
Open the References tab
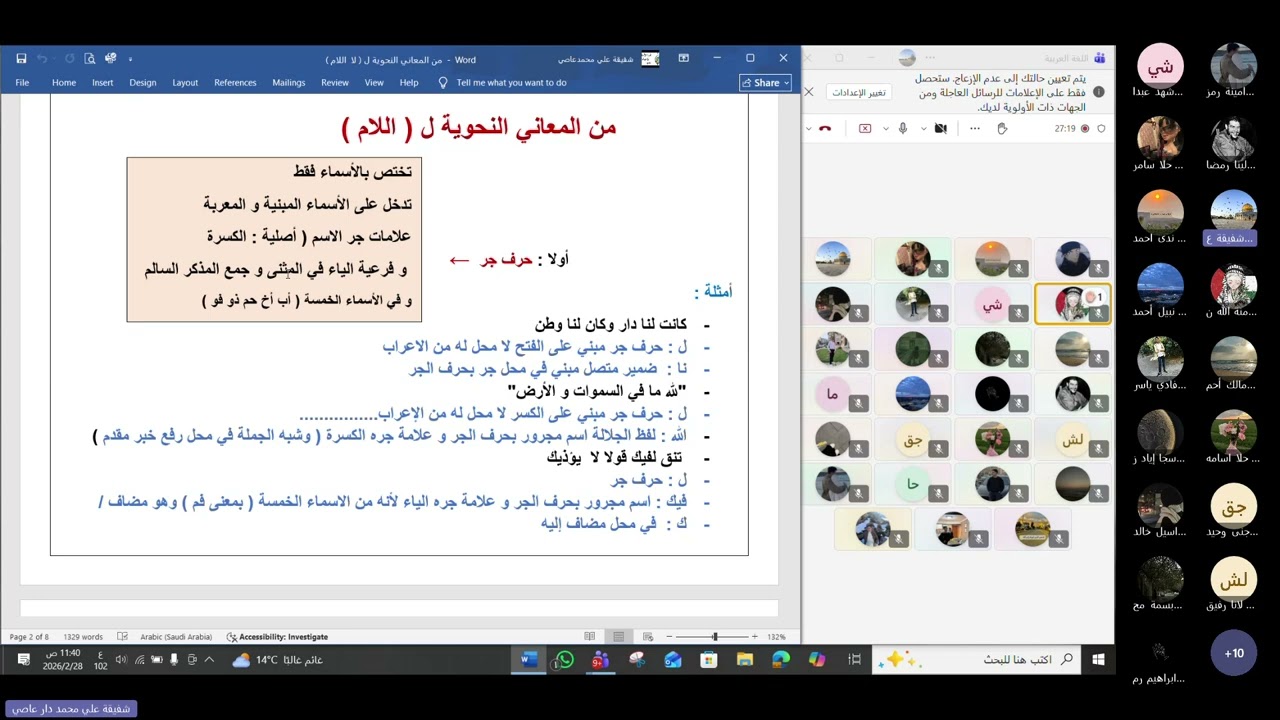(x=235, y=83)
